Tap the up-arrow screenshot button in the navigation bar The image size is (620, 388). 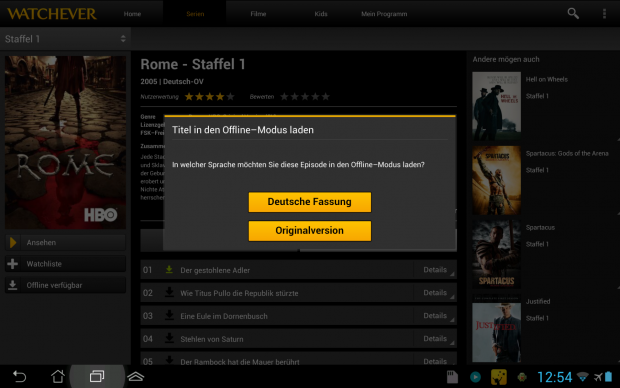point(136,376)
